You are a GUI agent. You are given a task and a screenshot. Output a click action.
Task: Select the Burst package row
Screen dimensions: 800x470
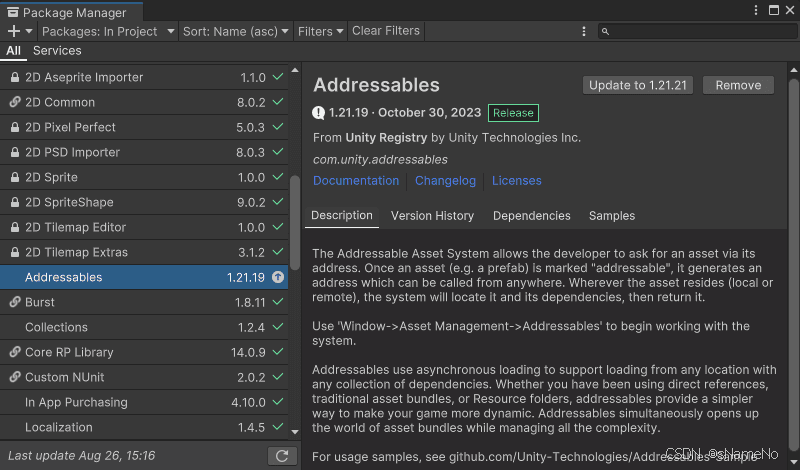[x=144, y=302]
